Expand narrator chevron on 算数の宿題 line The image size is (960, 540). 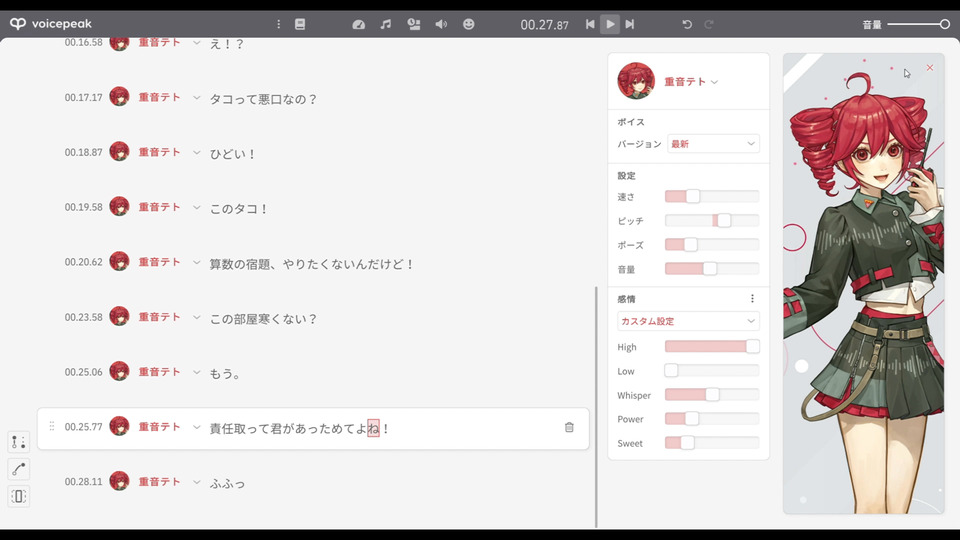tap(197, 262)
